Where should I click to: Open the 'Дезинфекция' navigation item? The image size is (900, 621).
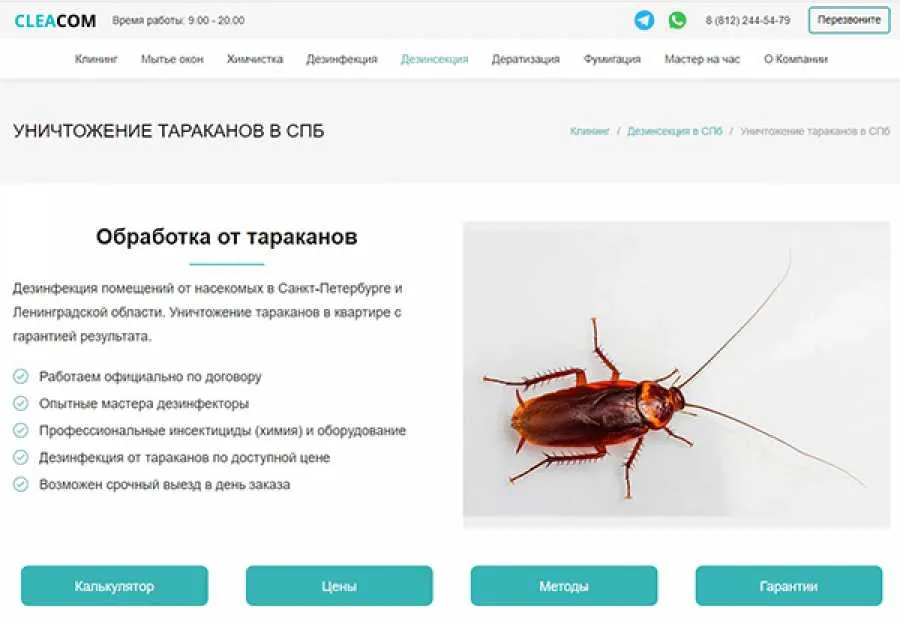(342, 59)
